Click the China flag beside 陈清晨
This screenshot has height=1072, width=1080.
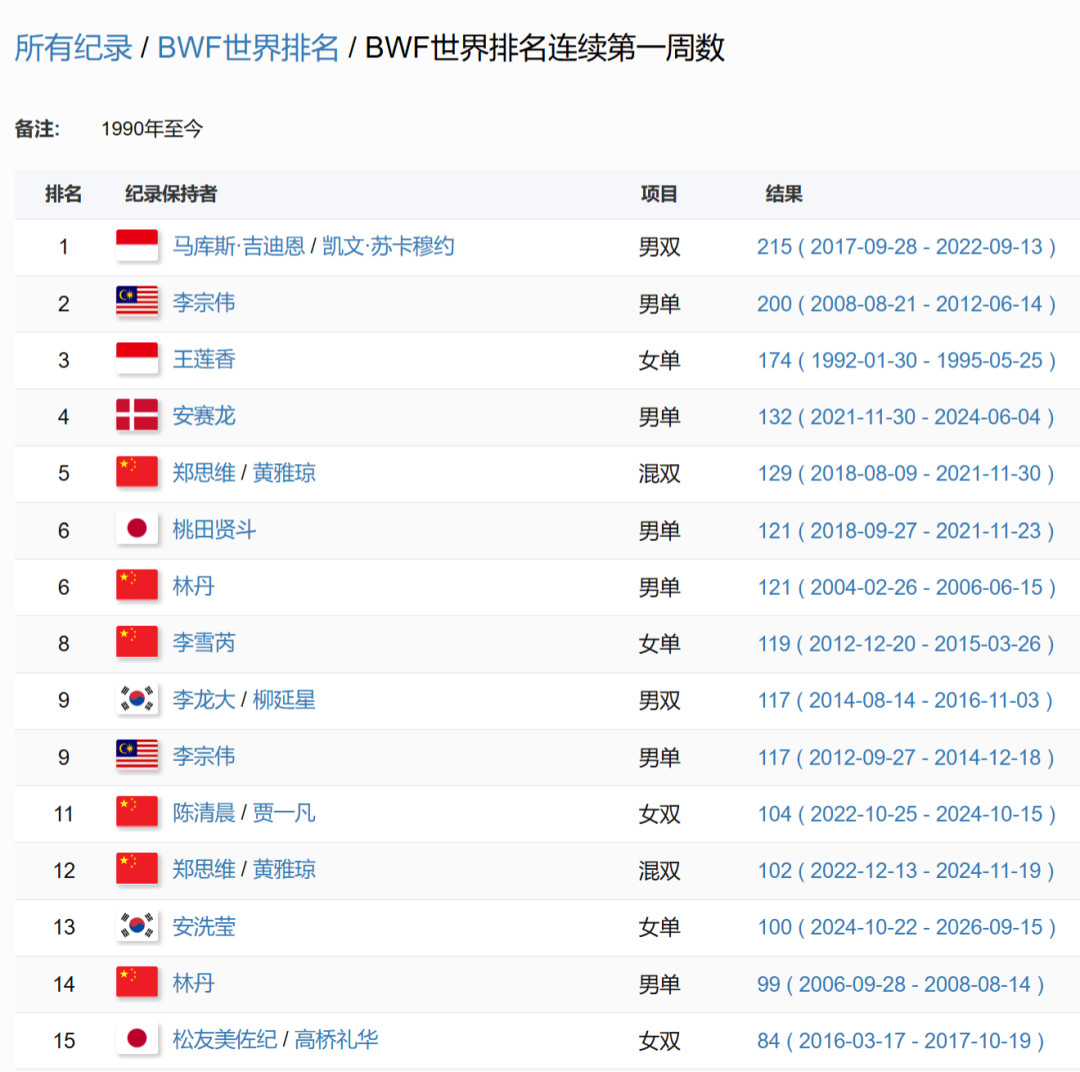[x=137, y=813]
